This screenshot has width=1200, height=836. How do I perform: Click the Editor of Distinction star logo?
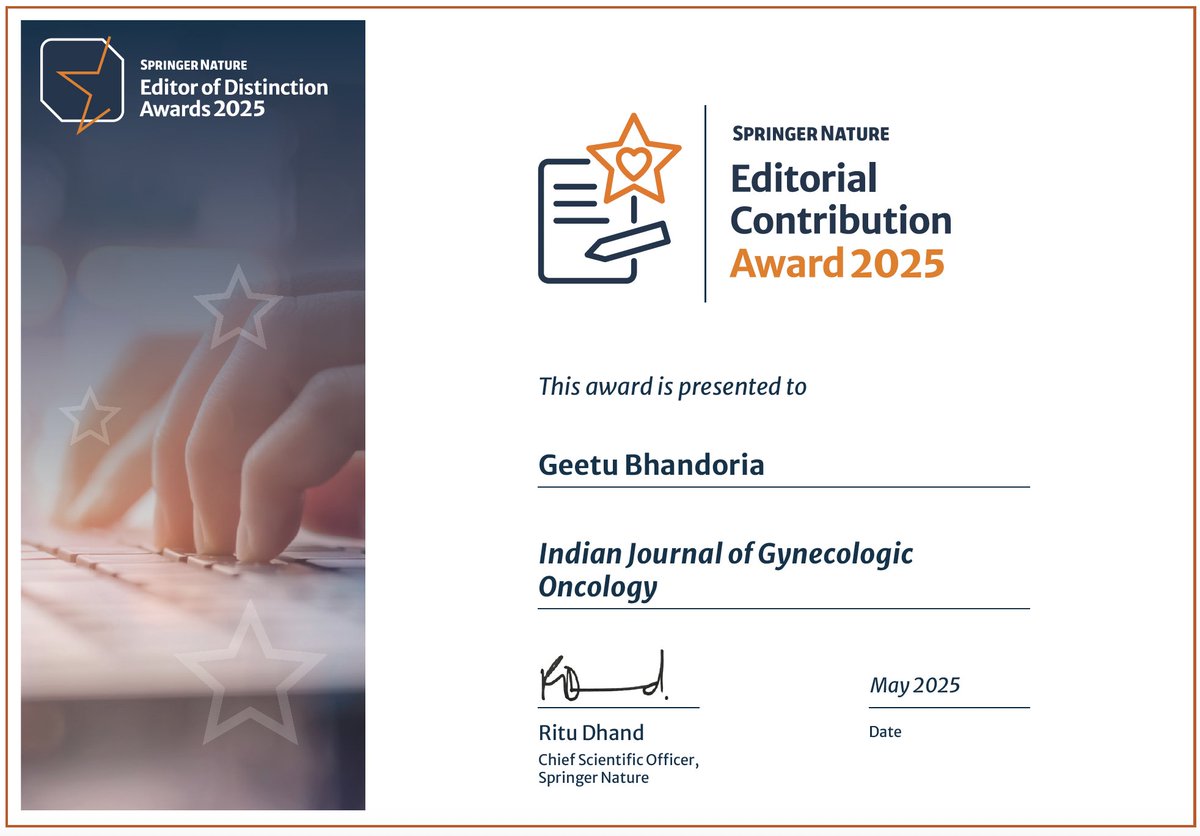(82, 85)
